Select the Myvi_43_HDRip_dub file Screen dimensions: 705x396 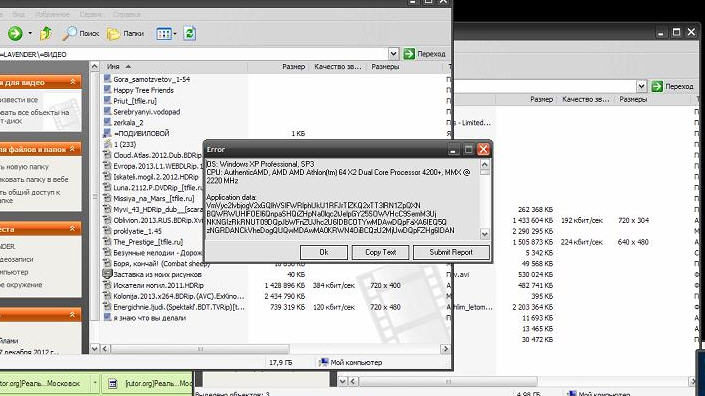[152, 209]
